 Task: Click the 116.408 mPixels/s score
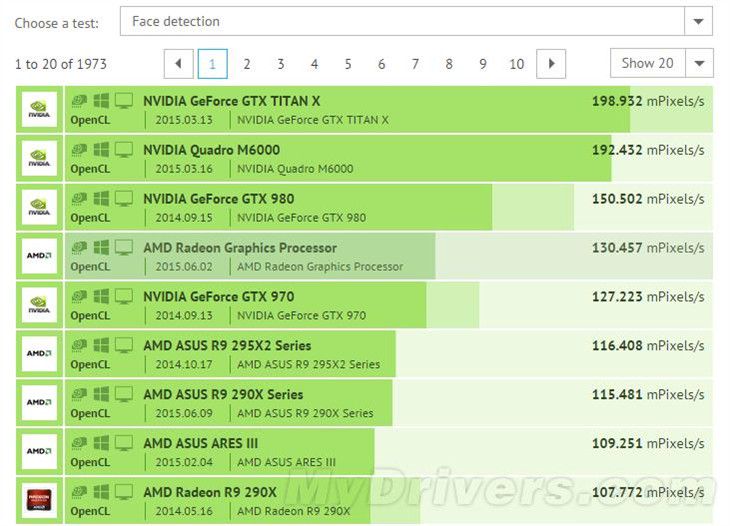pos(648,345)
